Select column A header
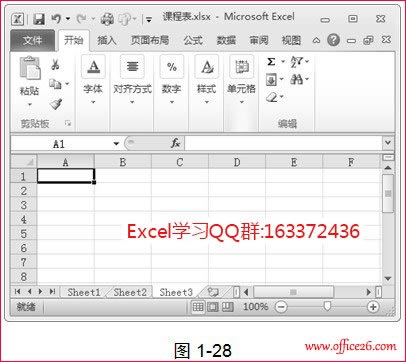Viewport: 406px width, 362px height. coord(65,162)
